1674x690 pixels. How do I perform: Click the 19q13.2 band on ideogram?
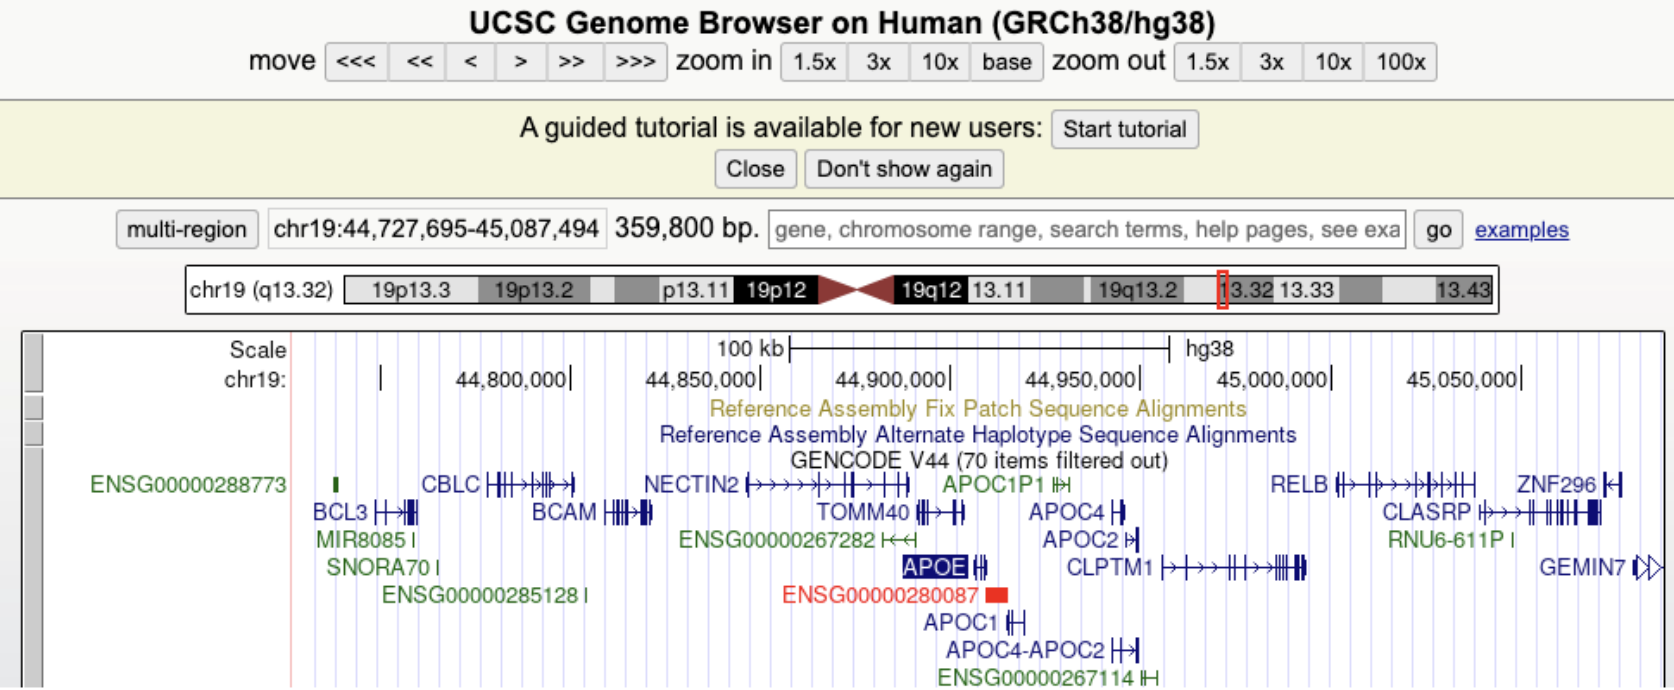pos(1137,290)
